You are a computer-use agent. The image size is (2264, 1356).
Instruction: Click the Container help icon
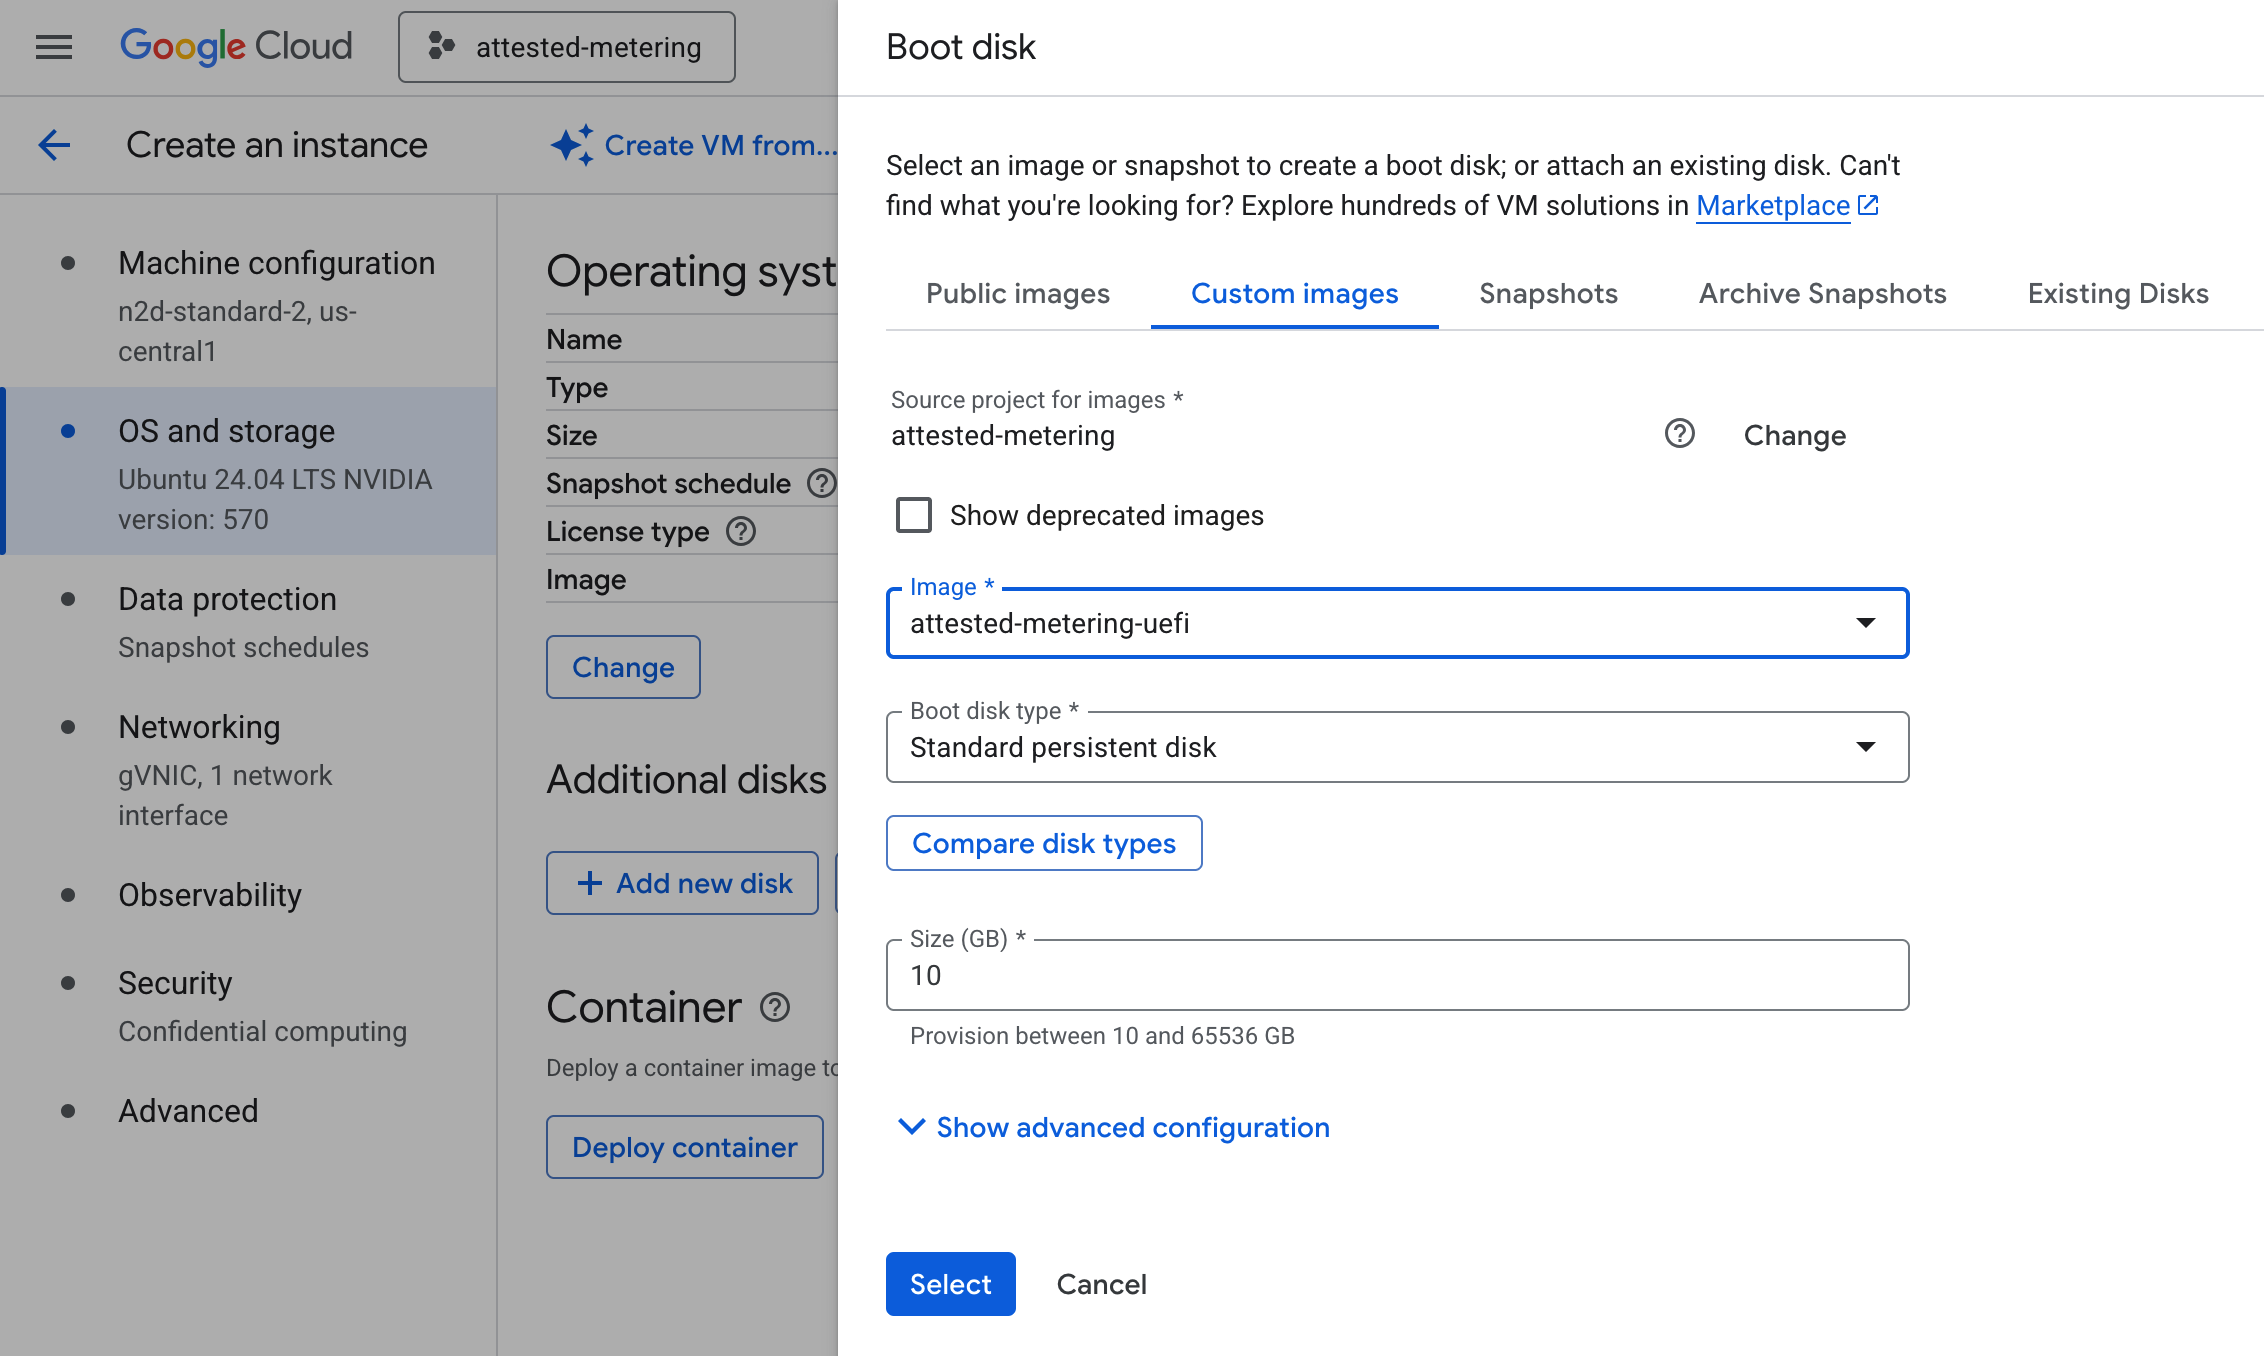[775, 1007]
